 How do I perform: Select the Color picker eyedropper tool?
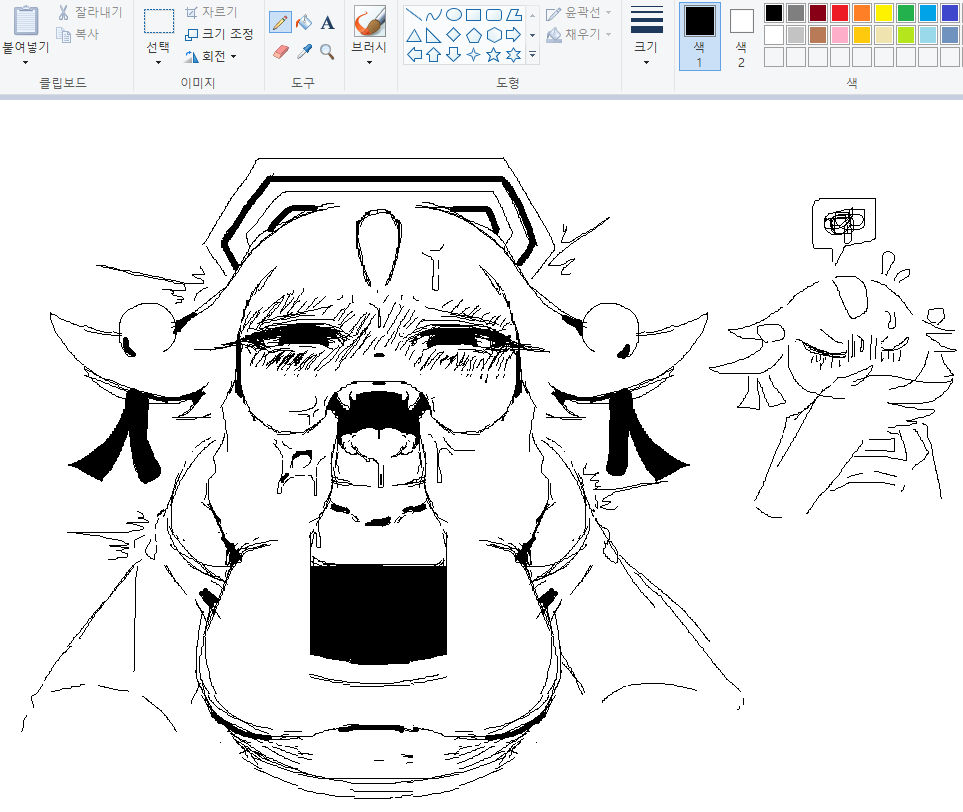coord(304,52)
